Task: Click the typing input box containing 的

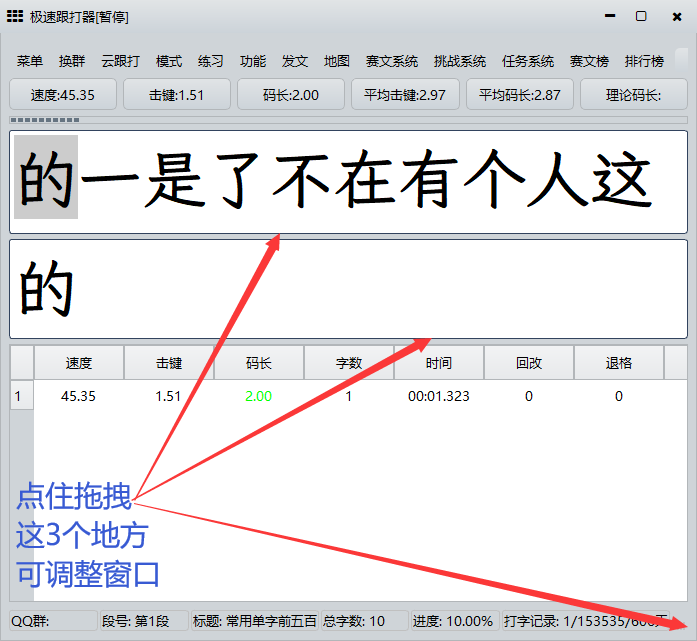Action: [x=348, y=289]
